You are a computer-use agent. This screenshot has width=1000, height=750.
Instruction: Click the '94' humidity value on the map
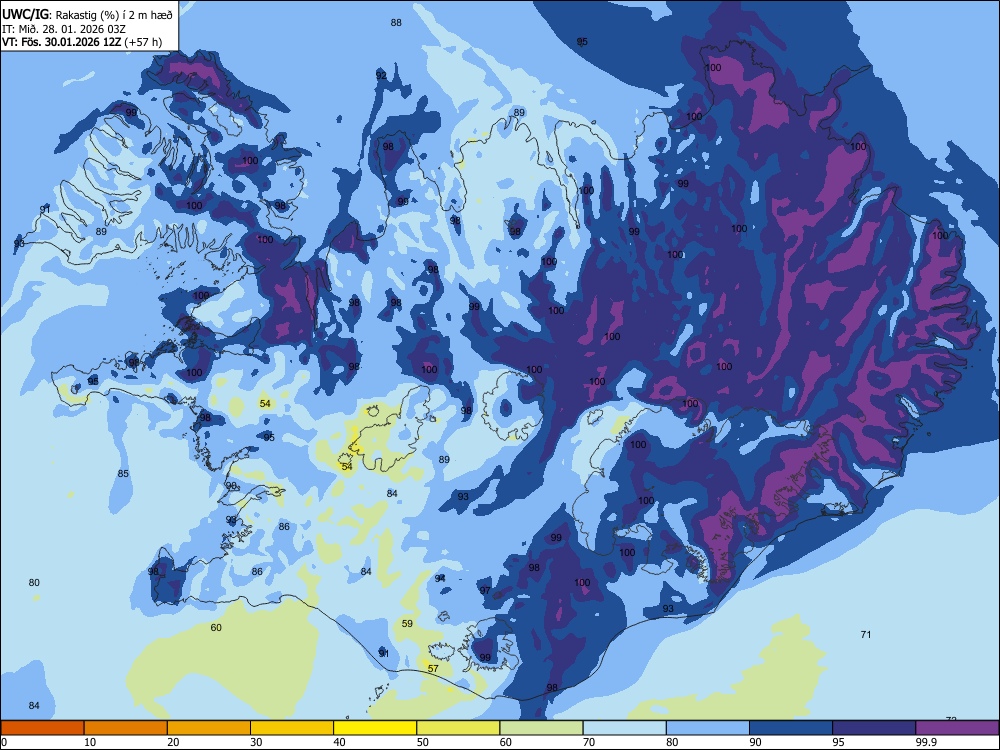click(440, 578)
